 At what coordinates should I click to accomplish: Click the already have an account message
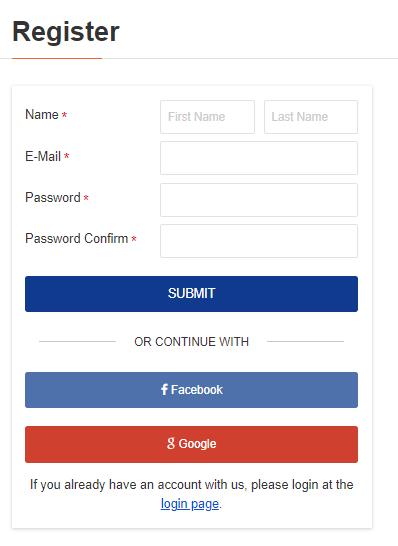192,494
